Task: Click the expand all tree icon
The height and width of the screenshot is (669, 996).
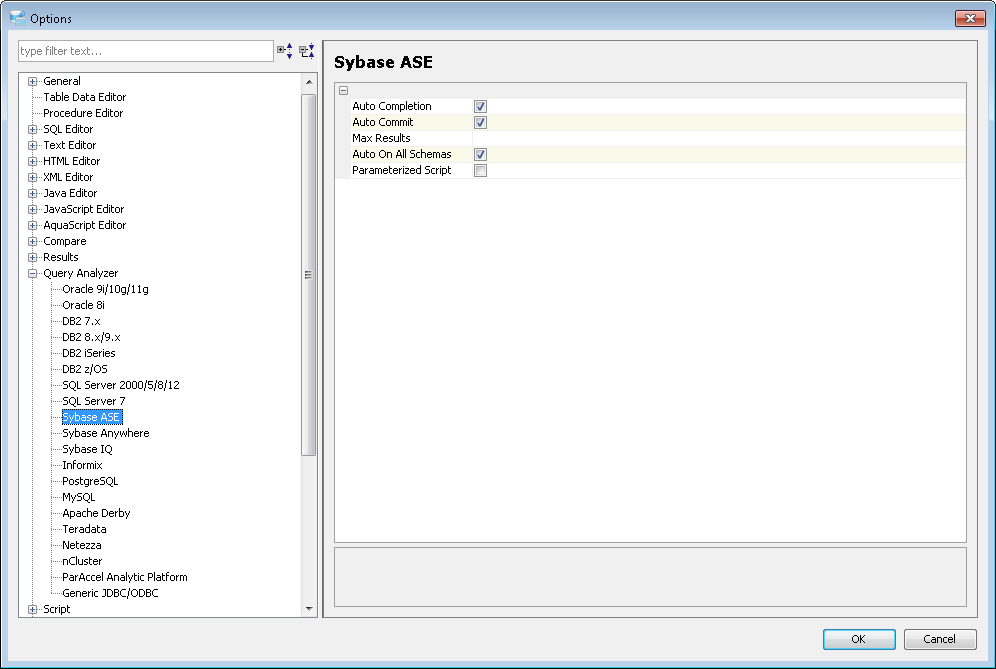Action: (285, 51)
